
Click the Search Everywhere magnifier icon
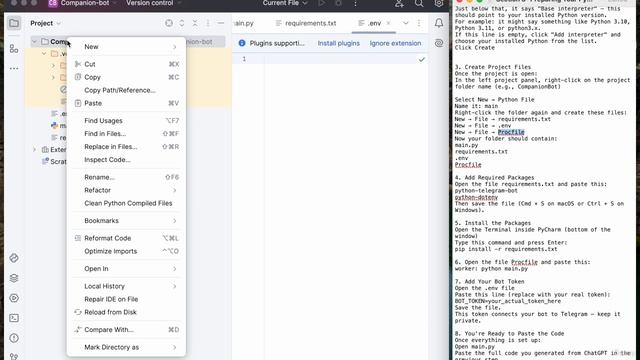point(419,4)
